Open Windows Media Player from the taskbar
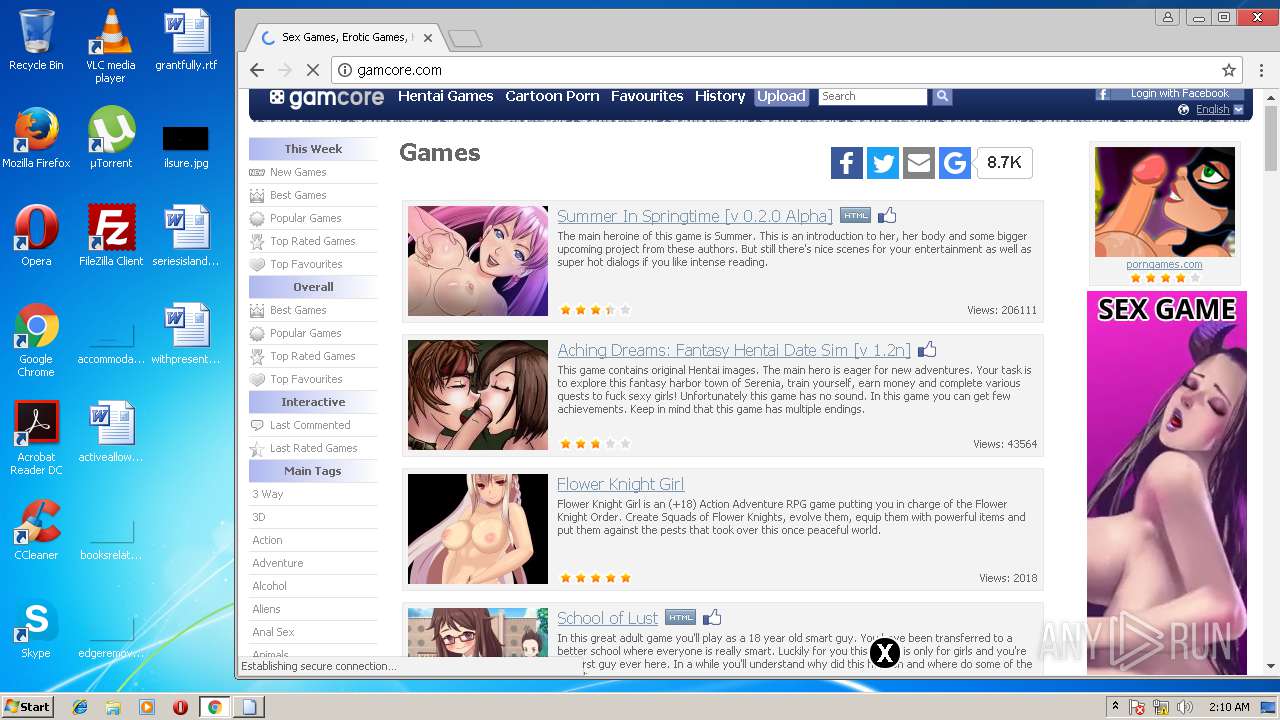Viewport: 1280px width, 720px height. click(x=147, y=707)
